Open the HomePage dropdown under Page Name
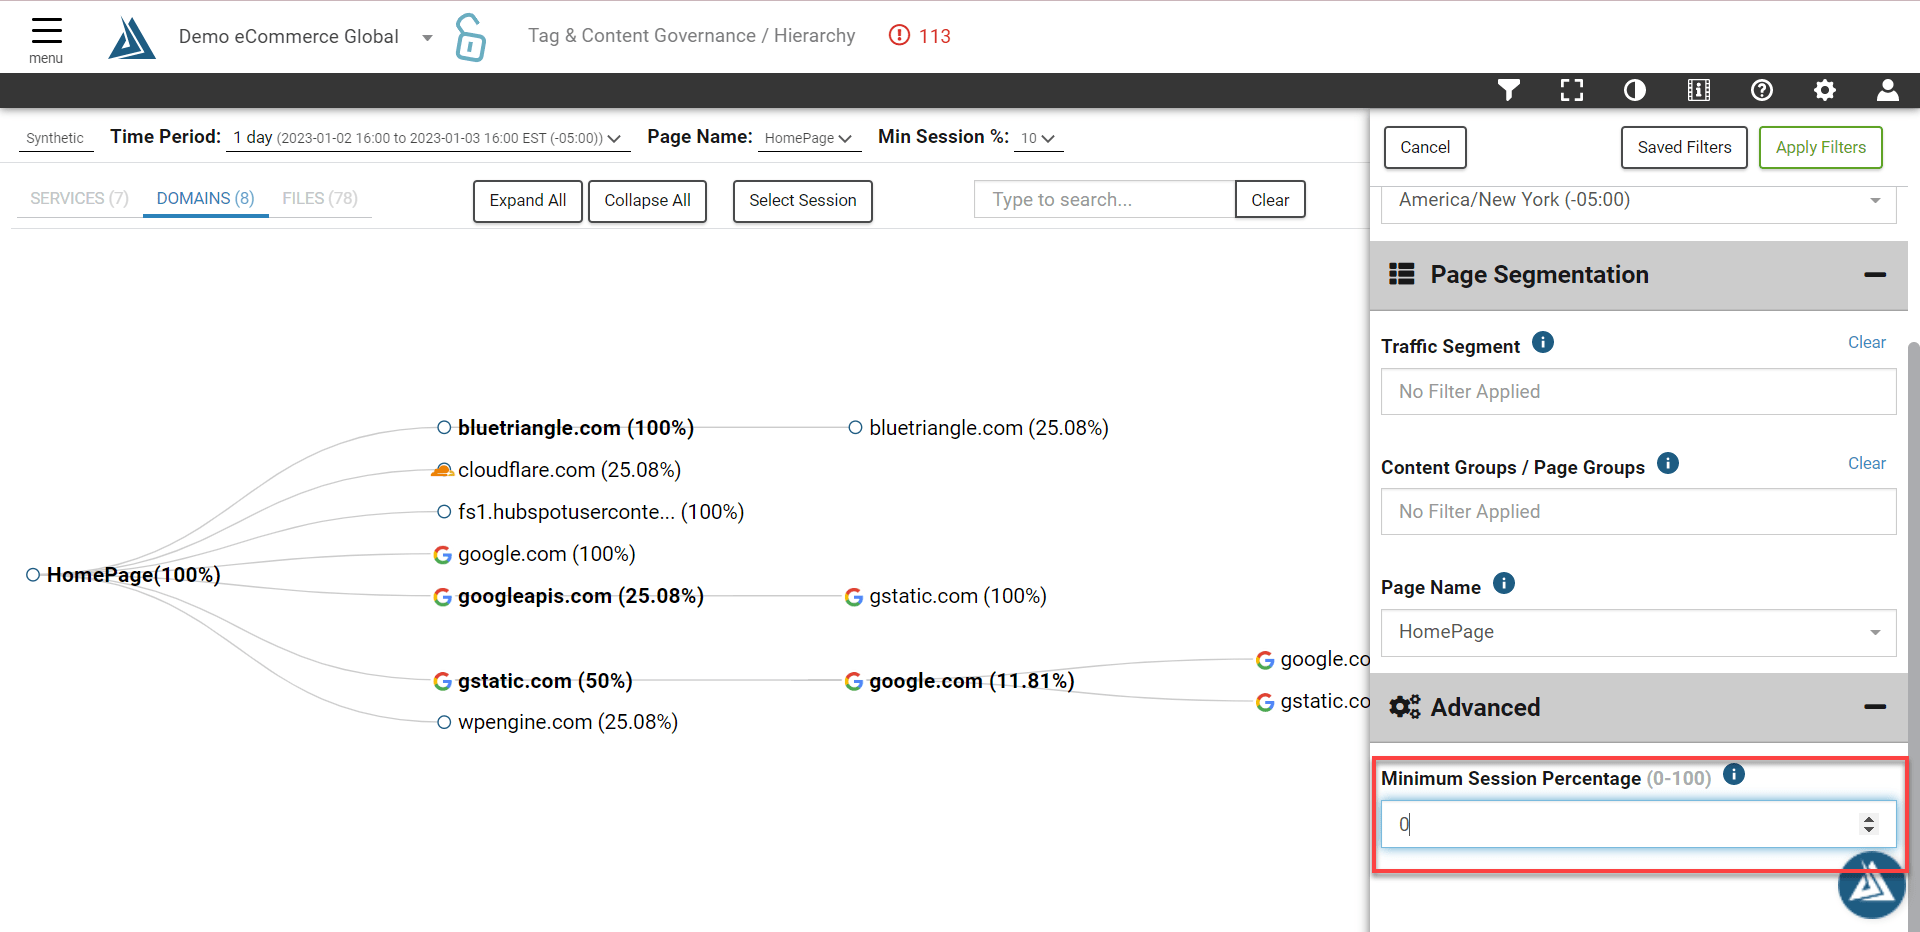The width and height of the screenshot is (1920, 932). [x=1874, y=632]
